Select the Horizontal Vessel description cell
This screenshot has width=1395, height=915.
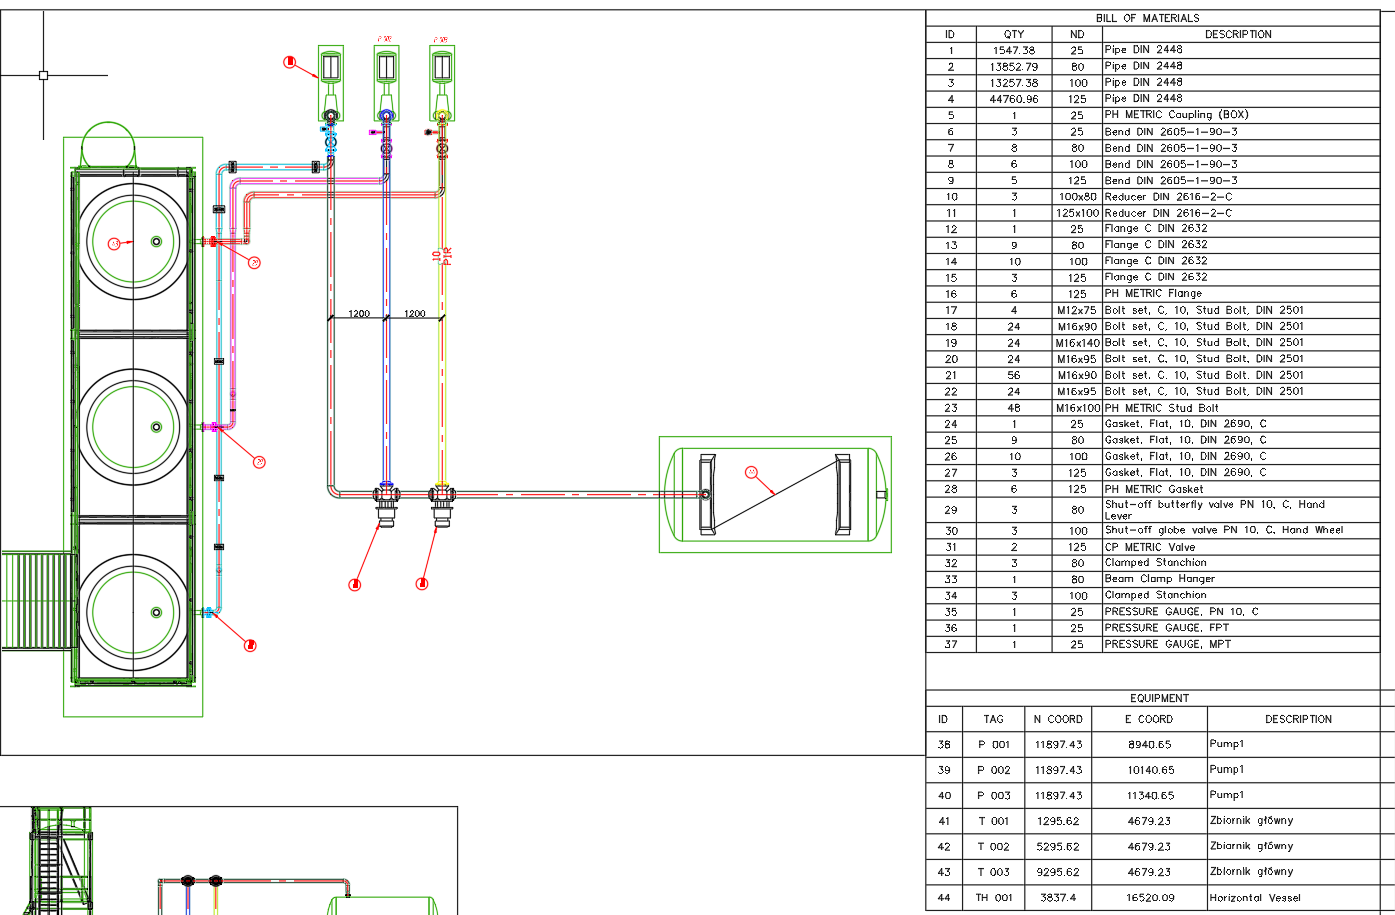click(1300, 898)
